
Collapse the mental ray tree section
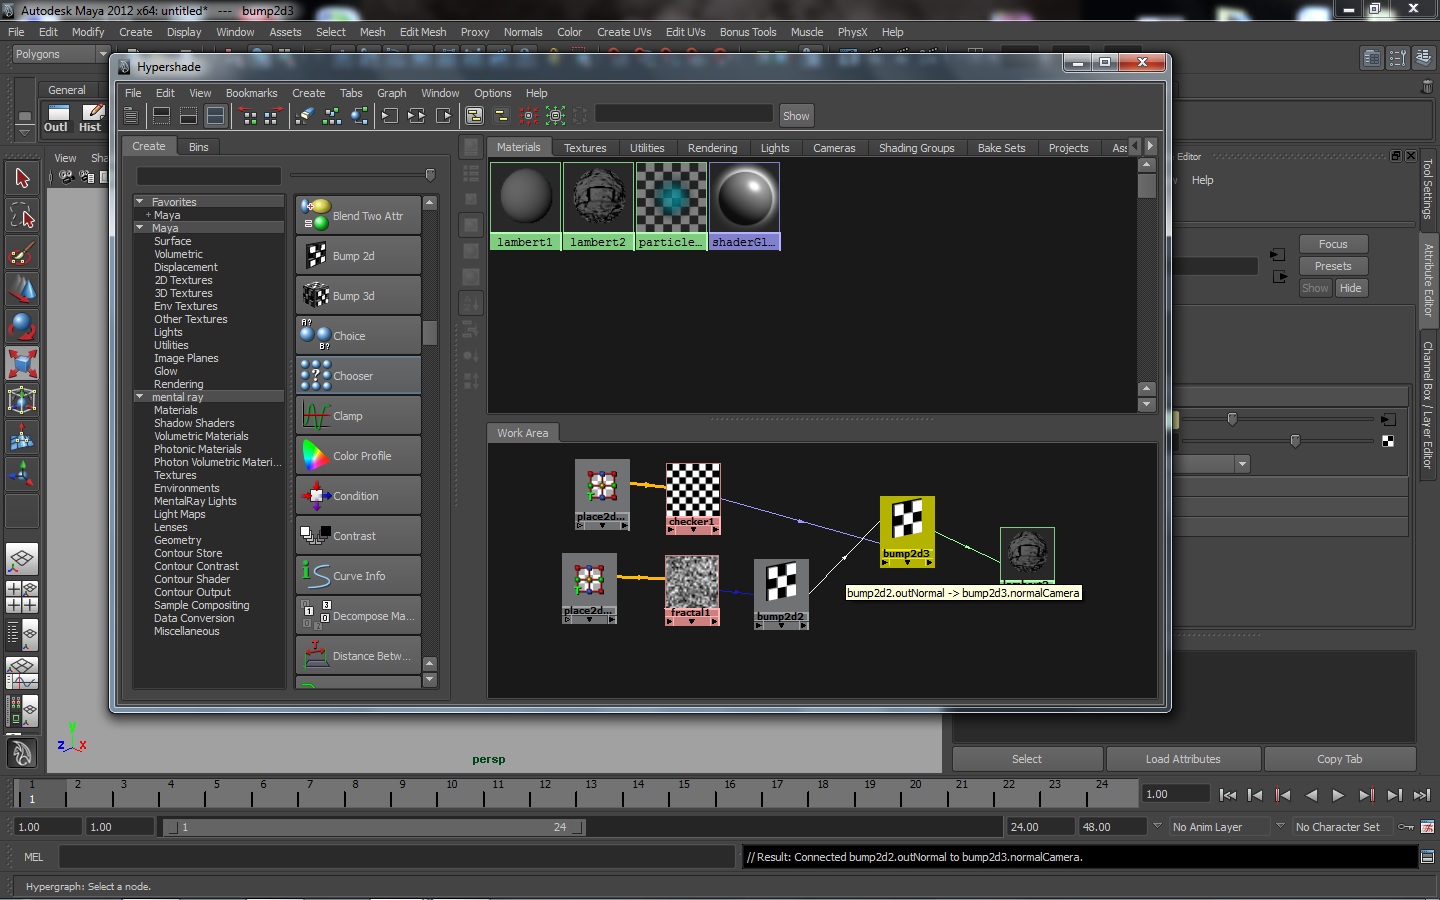(140, 397)
